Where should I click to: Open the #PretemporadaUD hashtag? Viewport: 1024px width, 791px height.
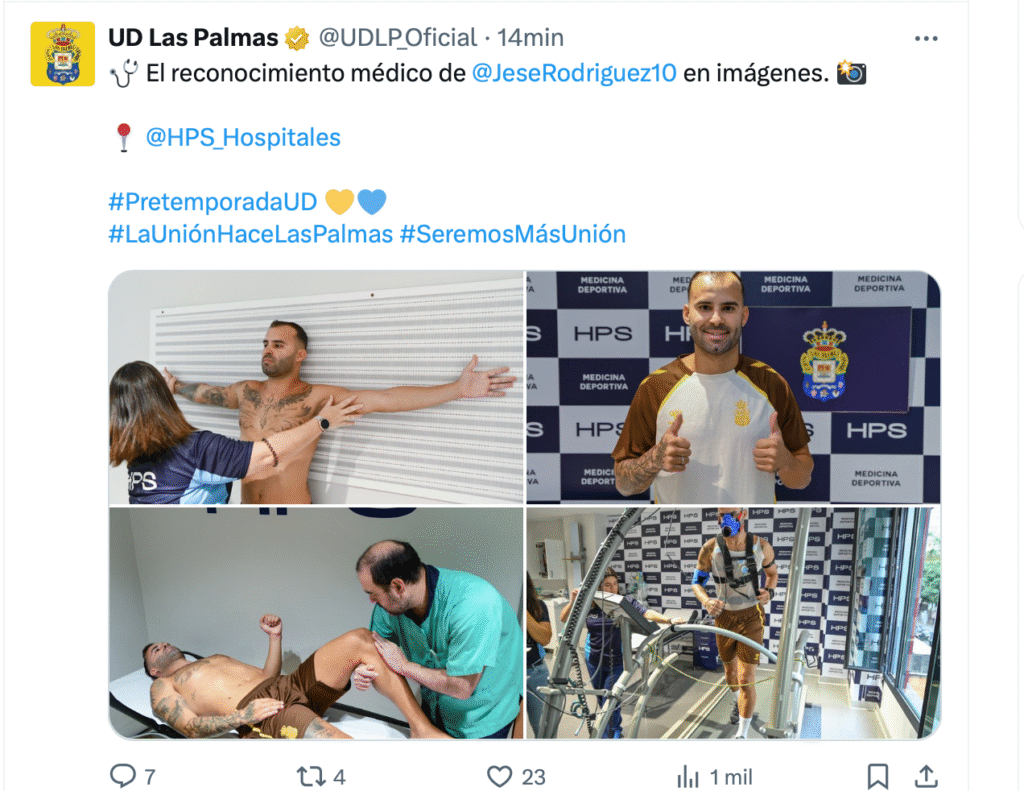213,202
